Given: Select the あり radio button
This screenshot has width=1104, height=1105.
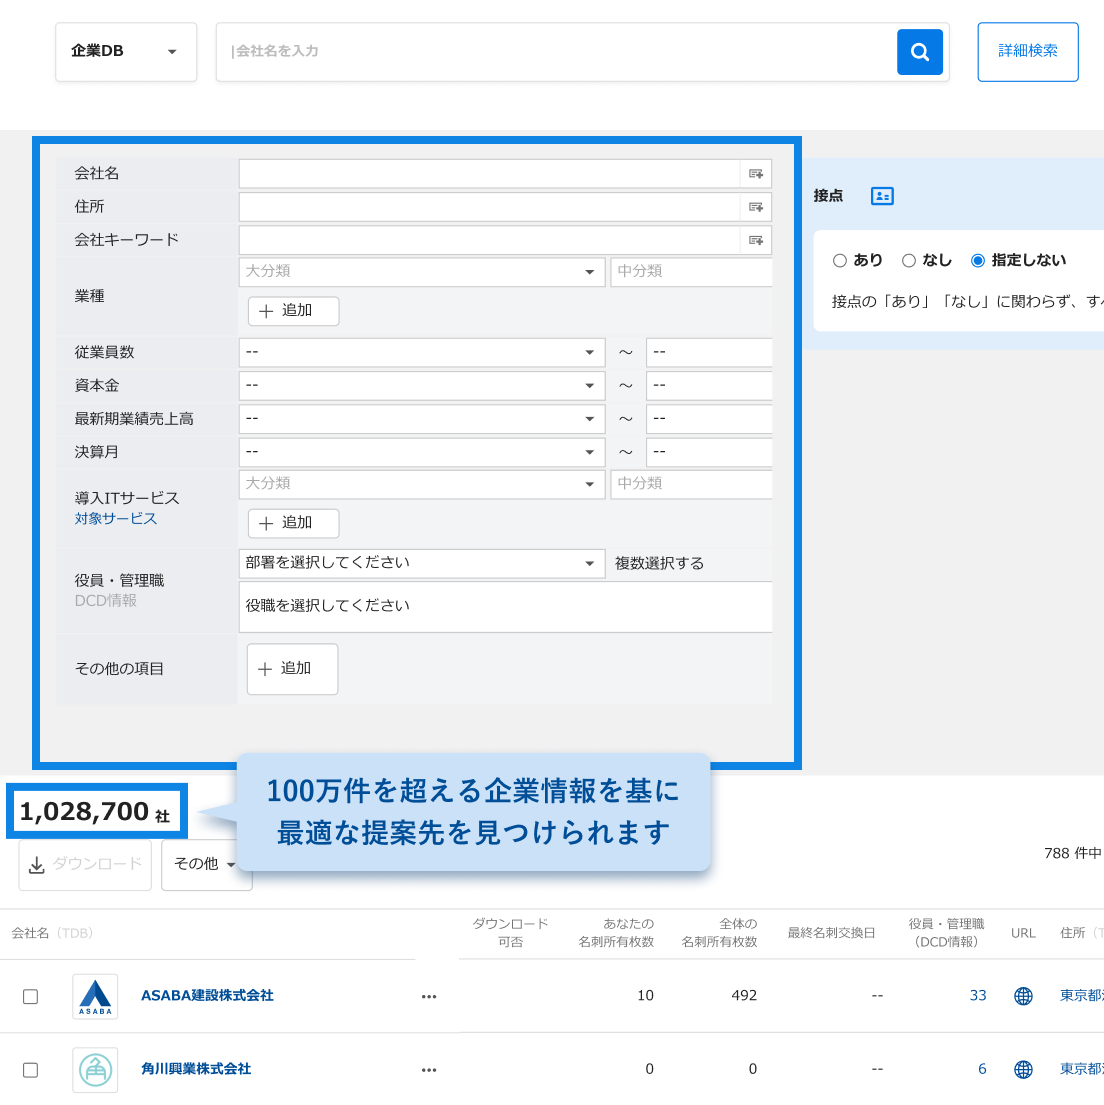Looking at the screenshot, I should point(840,260).
